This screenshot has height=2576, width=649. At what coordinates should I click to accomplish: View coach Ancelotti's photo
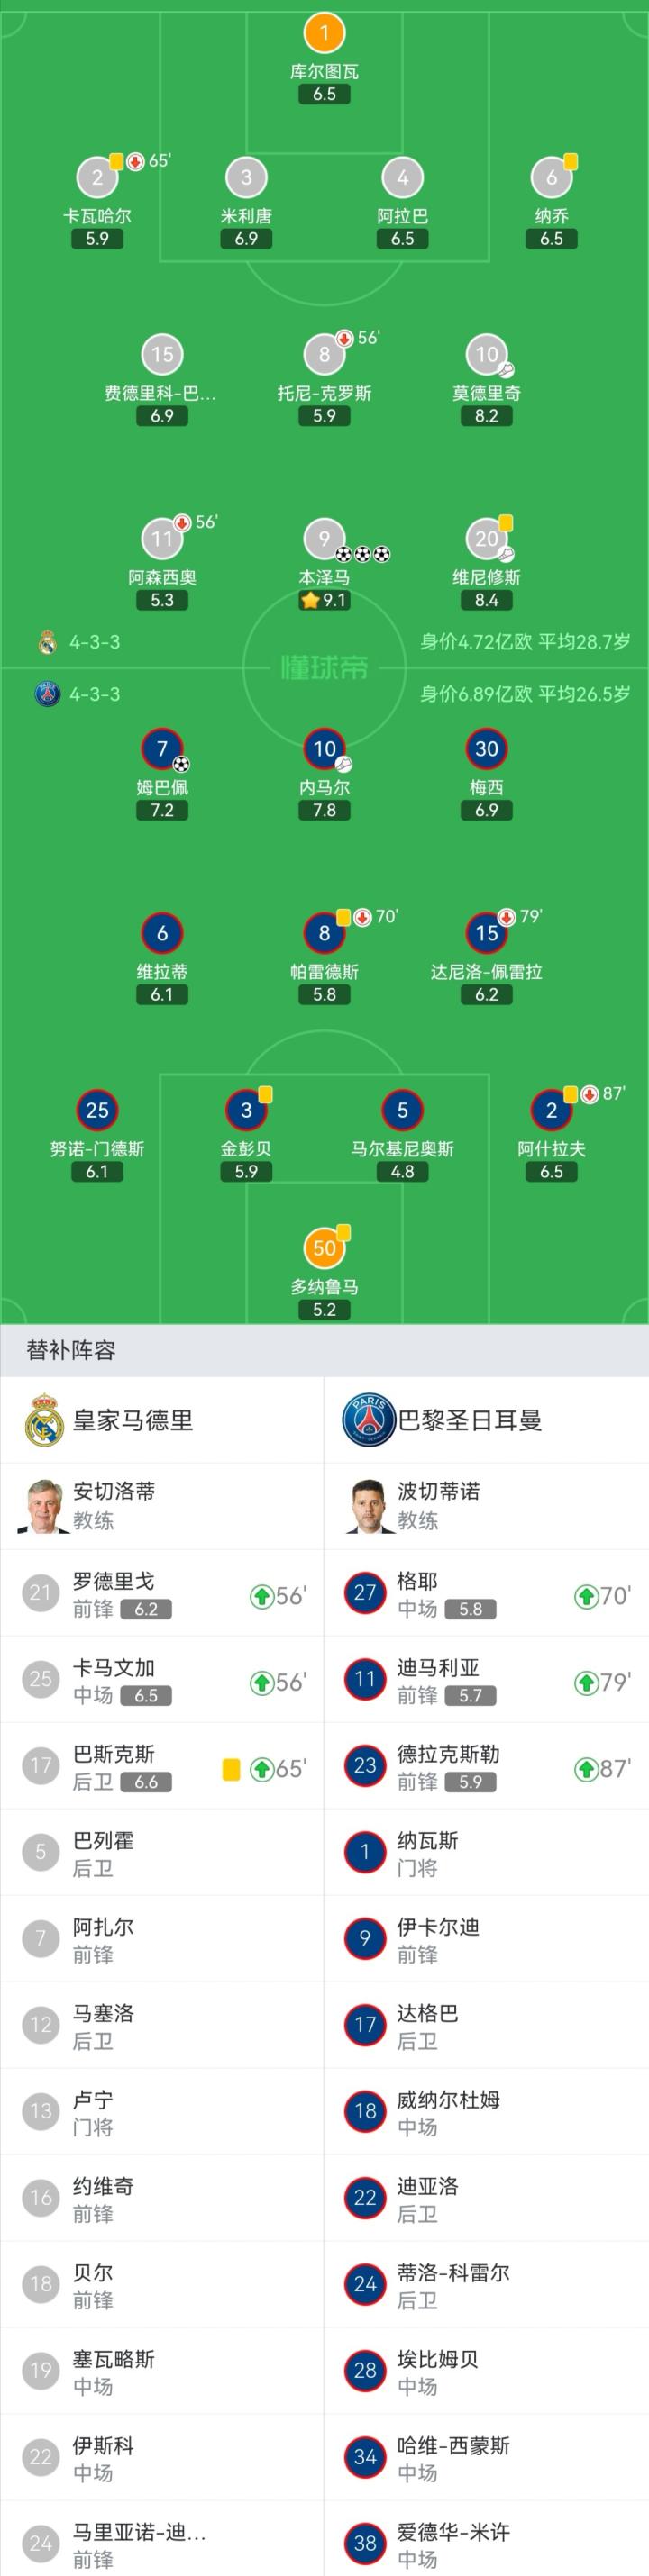(x=43, y=1506)
